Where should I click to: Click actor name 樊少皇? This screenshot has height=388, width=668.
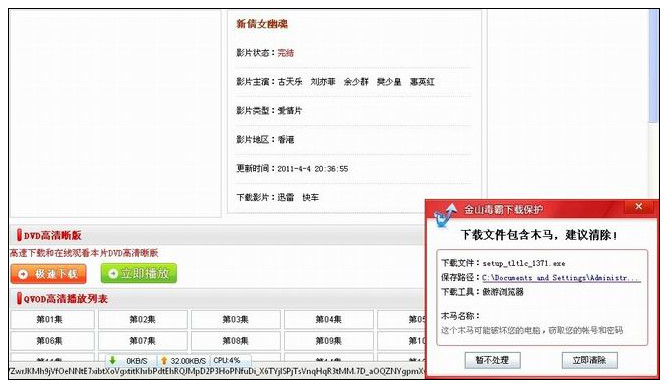click(x=389, y=81)
